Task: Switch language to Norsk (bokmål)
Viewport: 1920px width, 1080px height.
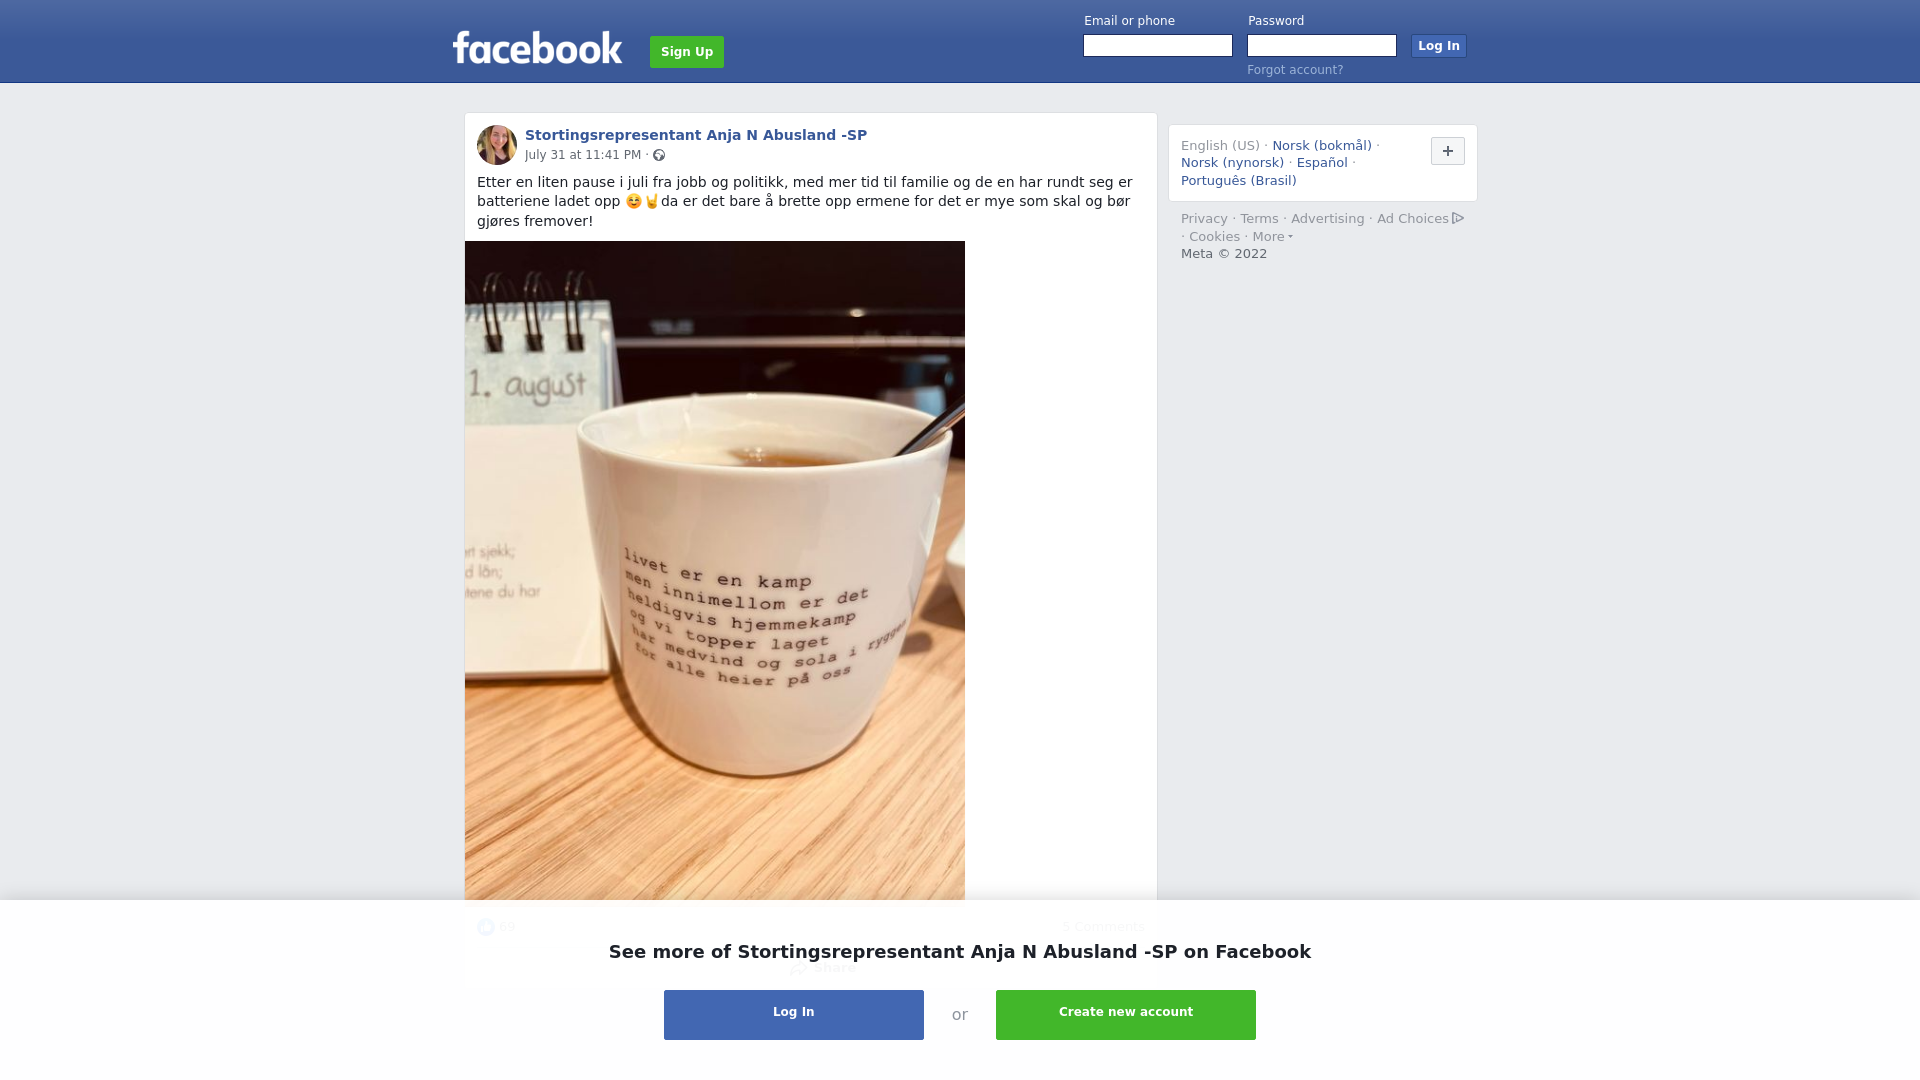Action: point(1322,146)
